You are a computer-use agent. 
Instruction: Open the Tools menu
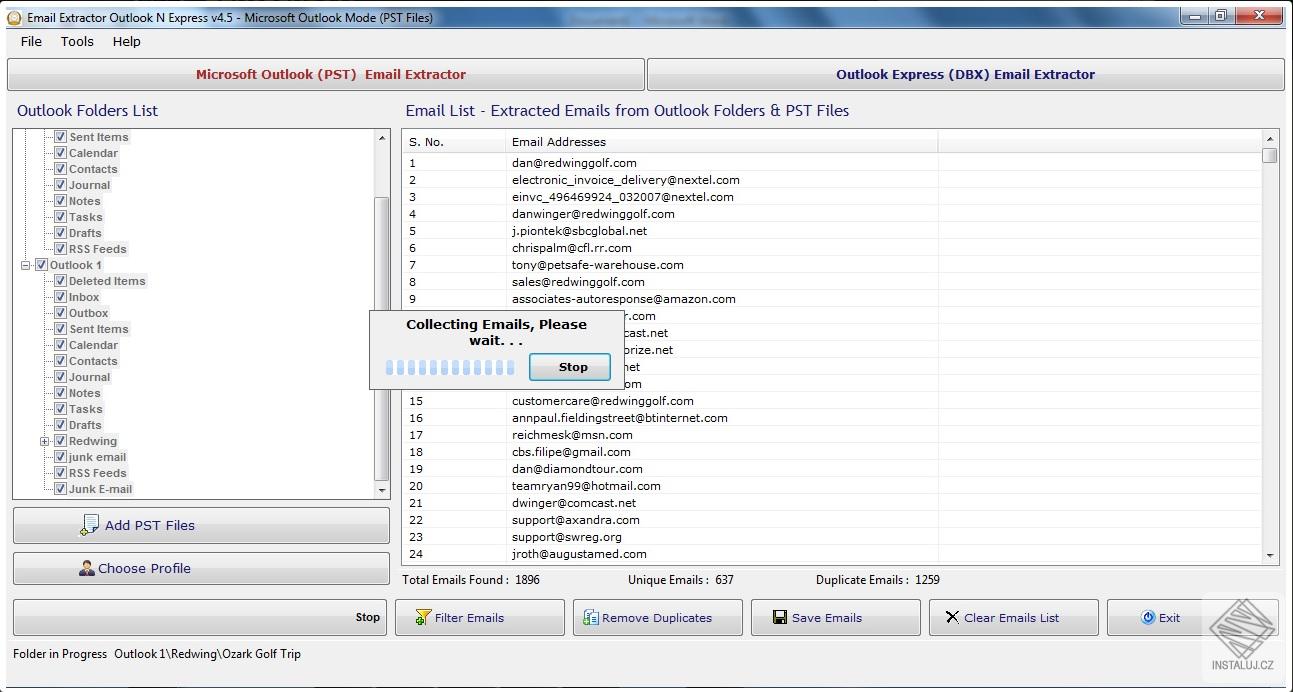tap(77, 41)
